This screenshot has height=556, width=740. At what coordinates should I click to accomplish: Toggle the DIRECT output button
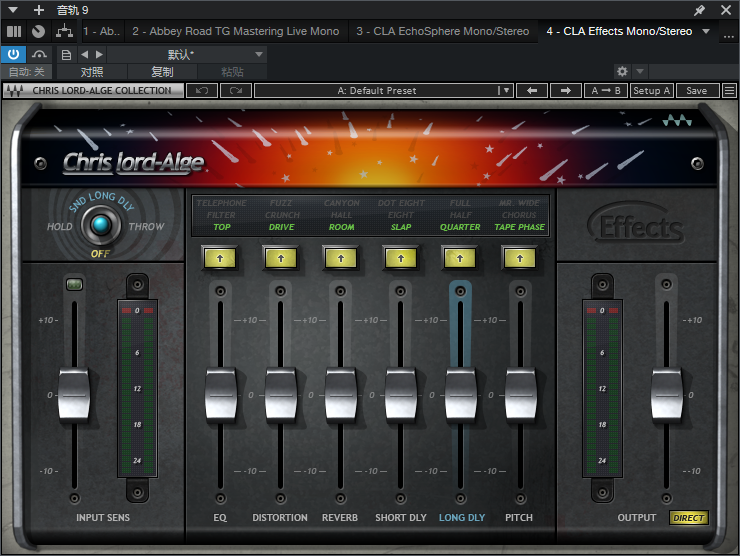pyautogui.click(x=689, y=518)
